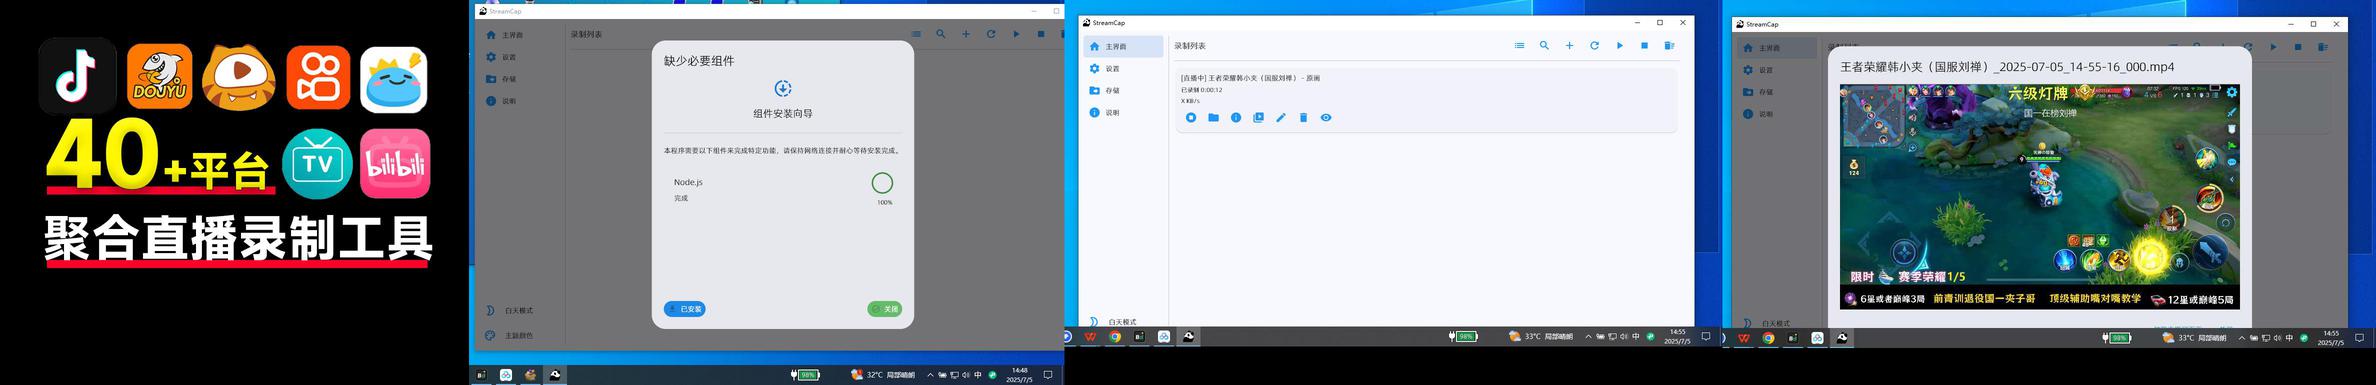
Task: Click the mp4 filename title in preview dialog
Action: pyautogui.click(x=2007, y=67)
